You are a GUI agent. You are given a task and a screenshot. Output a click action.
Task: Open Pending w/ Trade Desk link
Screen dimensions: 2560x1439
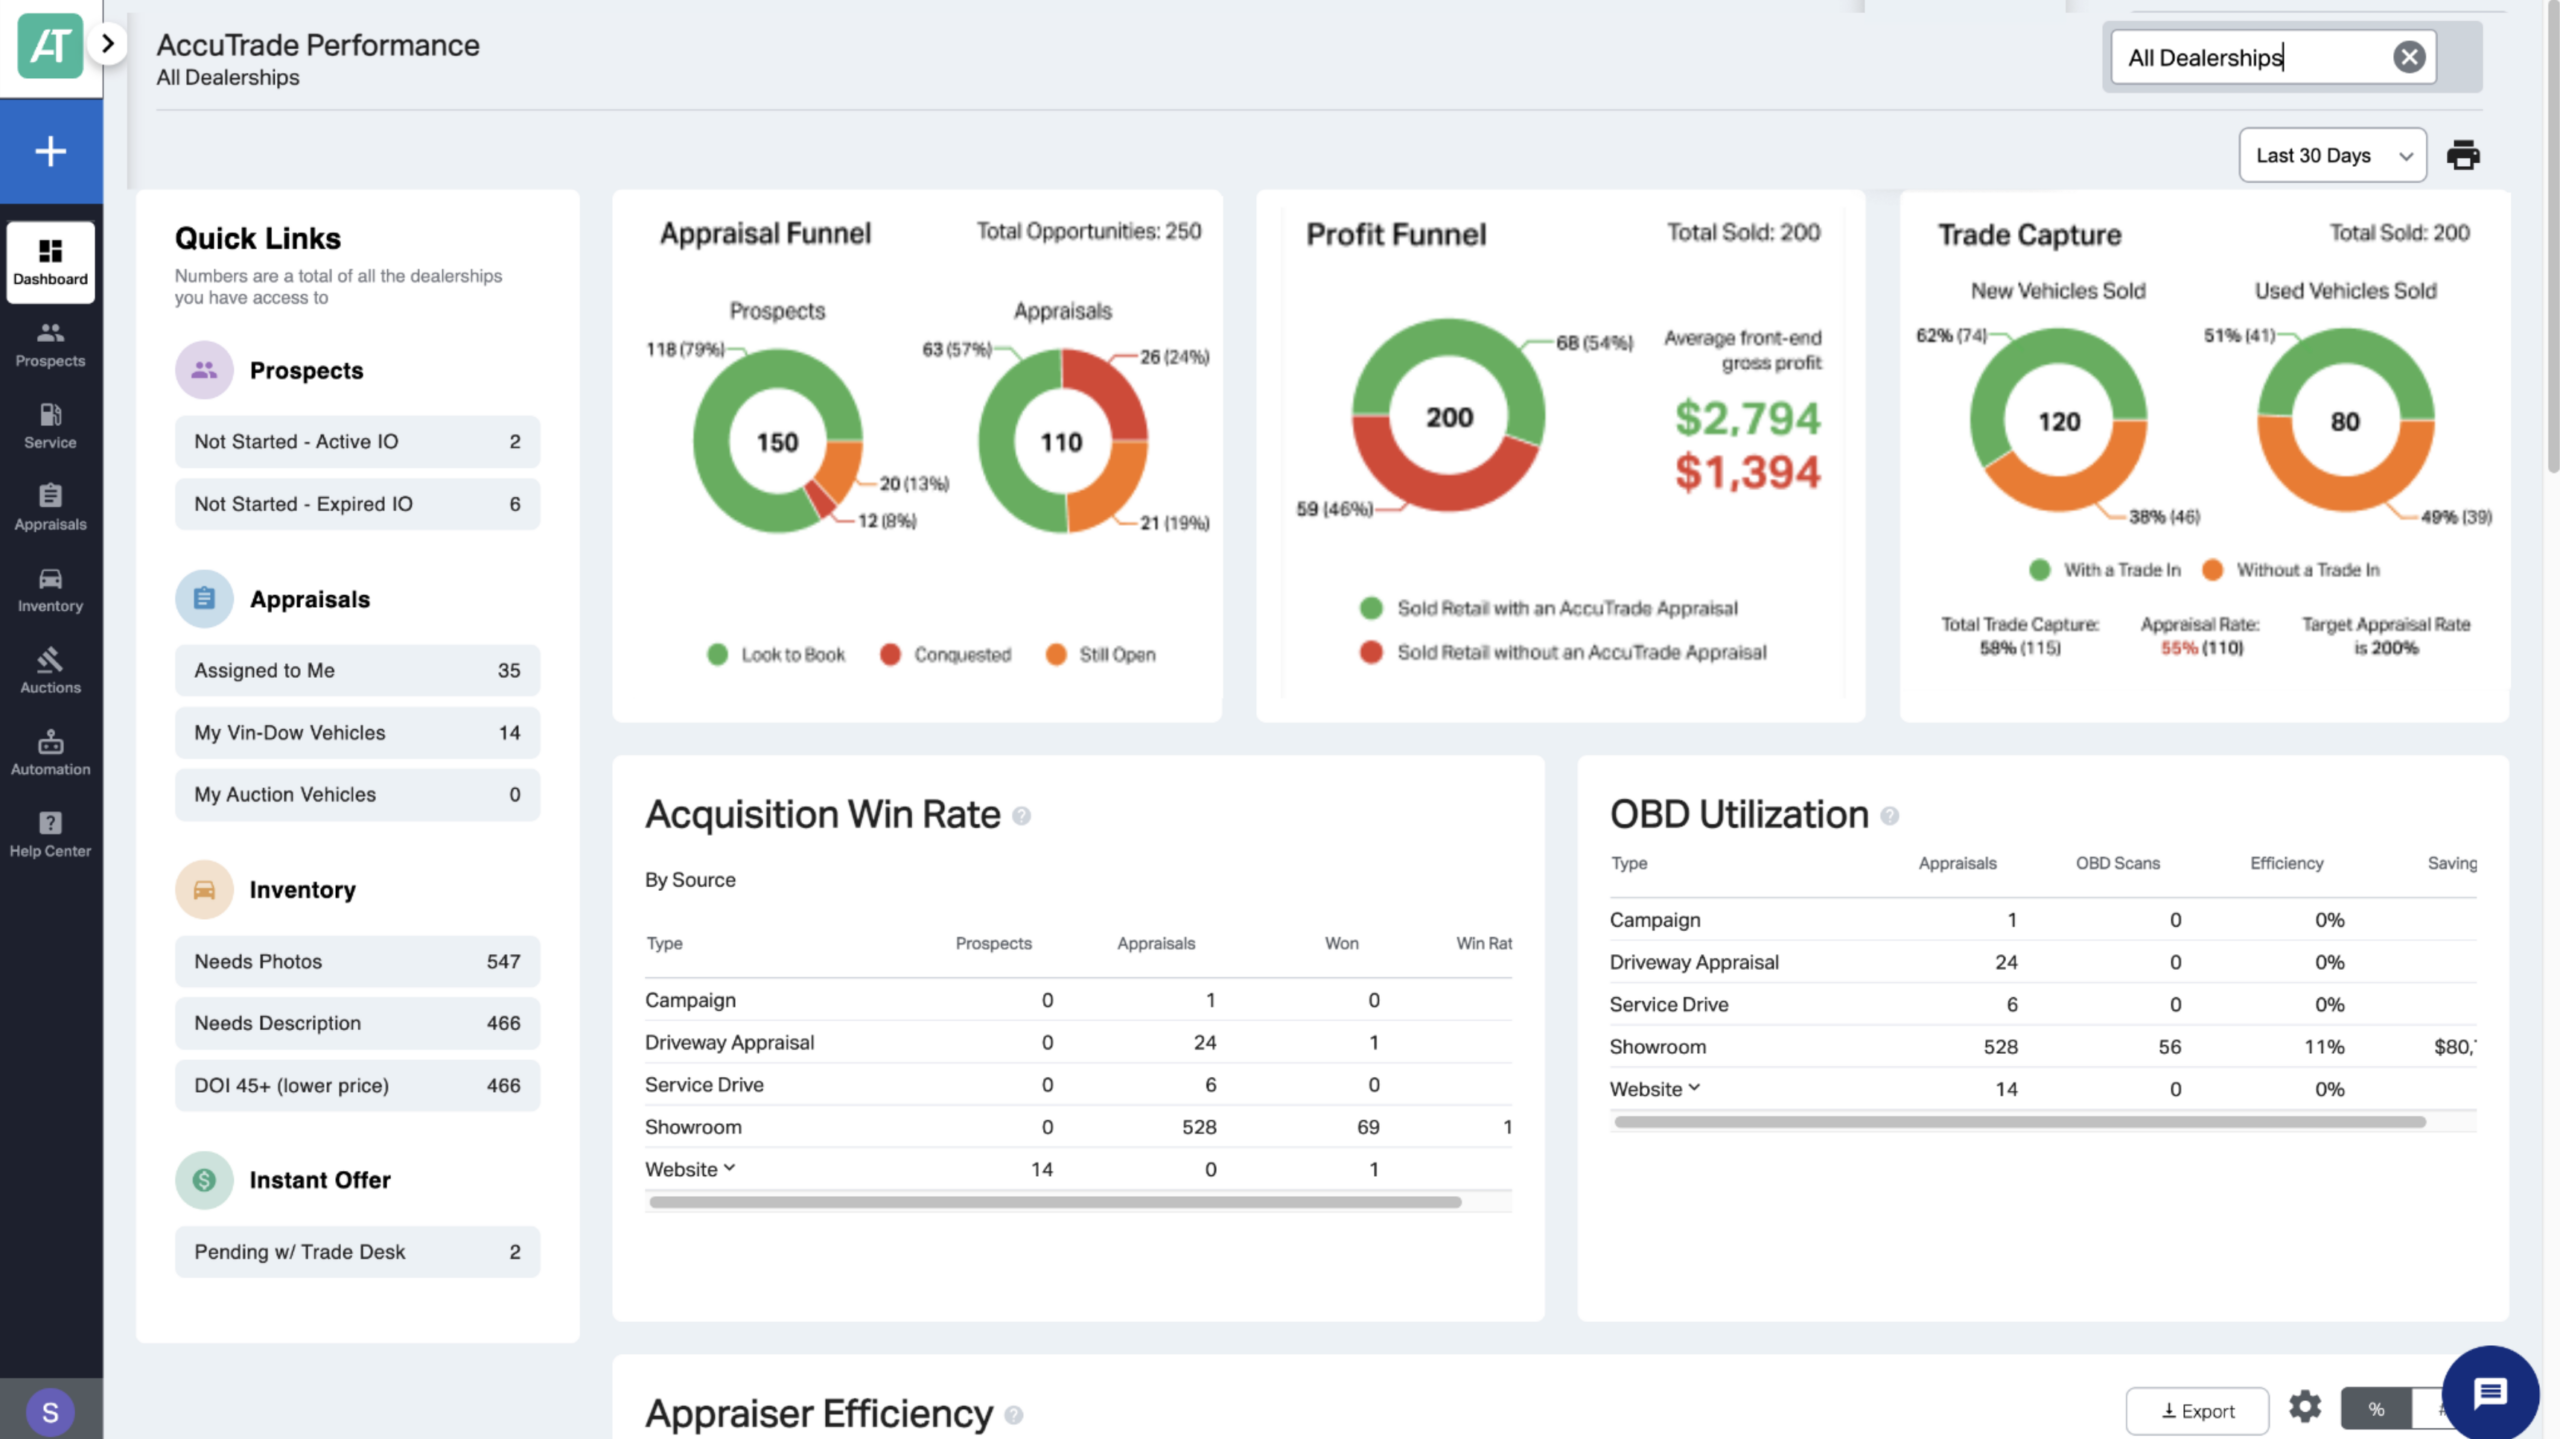(x=357, y=1252)
